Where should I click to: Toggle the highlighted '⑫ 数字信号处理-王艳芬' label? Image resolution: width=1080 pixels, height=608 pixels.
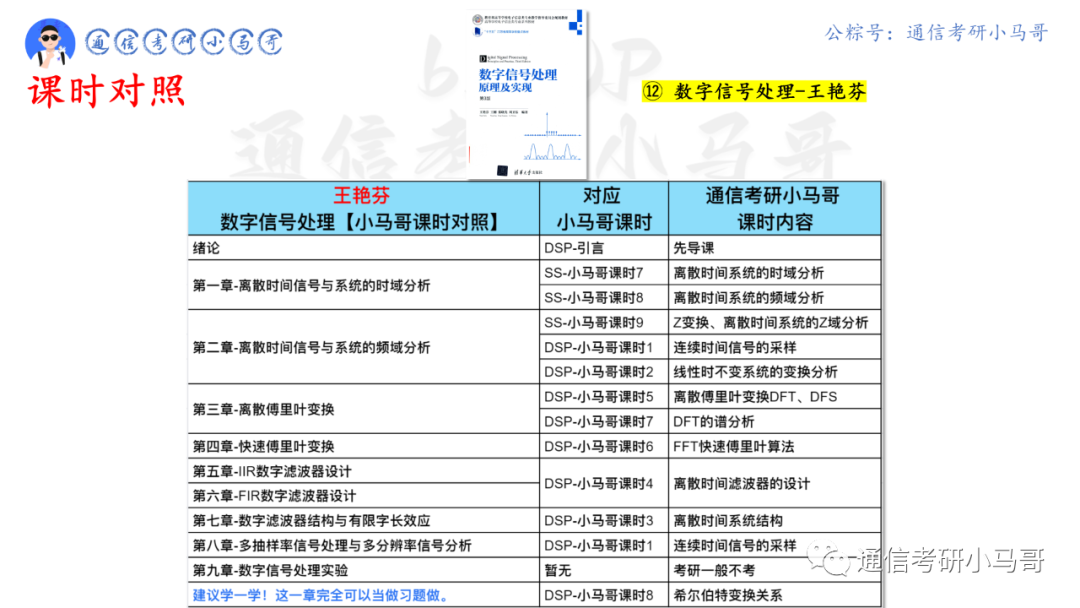(x=756, y=91)
